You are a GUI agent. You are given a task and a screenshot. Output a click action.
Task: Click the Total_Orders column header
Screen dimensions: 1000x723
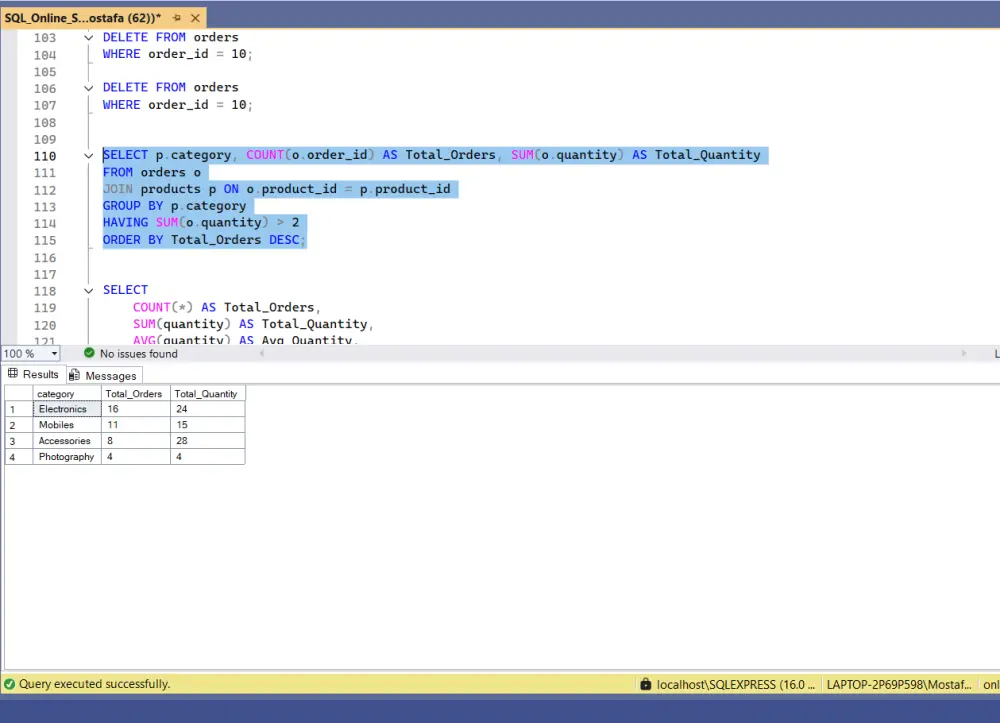coord(134,393)
